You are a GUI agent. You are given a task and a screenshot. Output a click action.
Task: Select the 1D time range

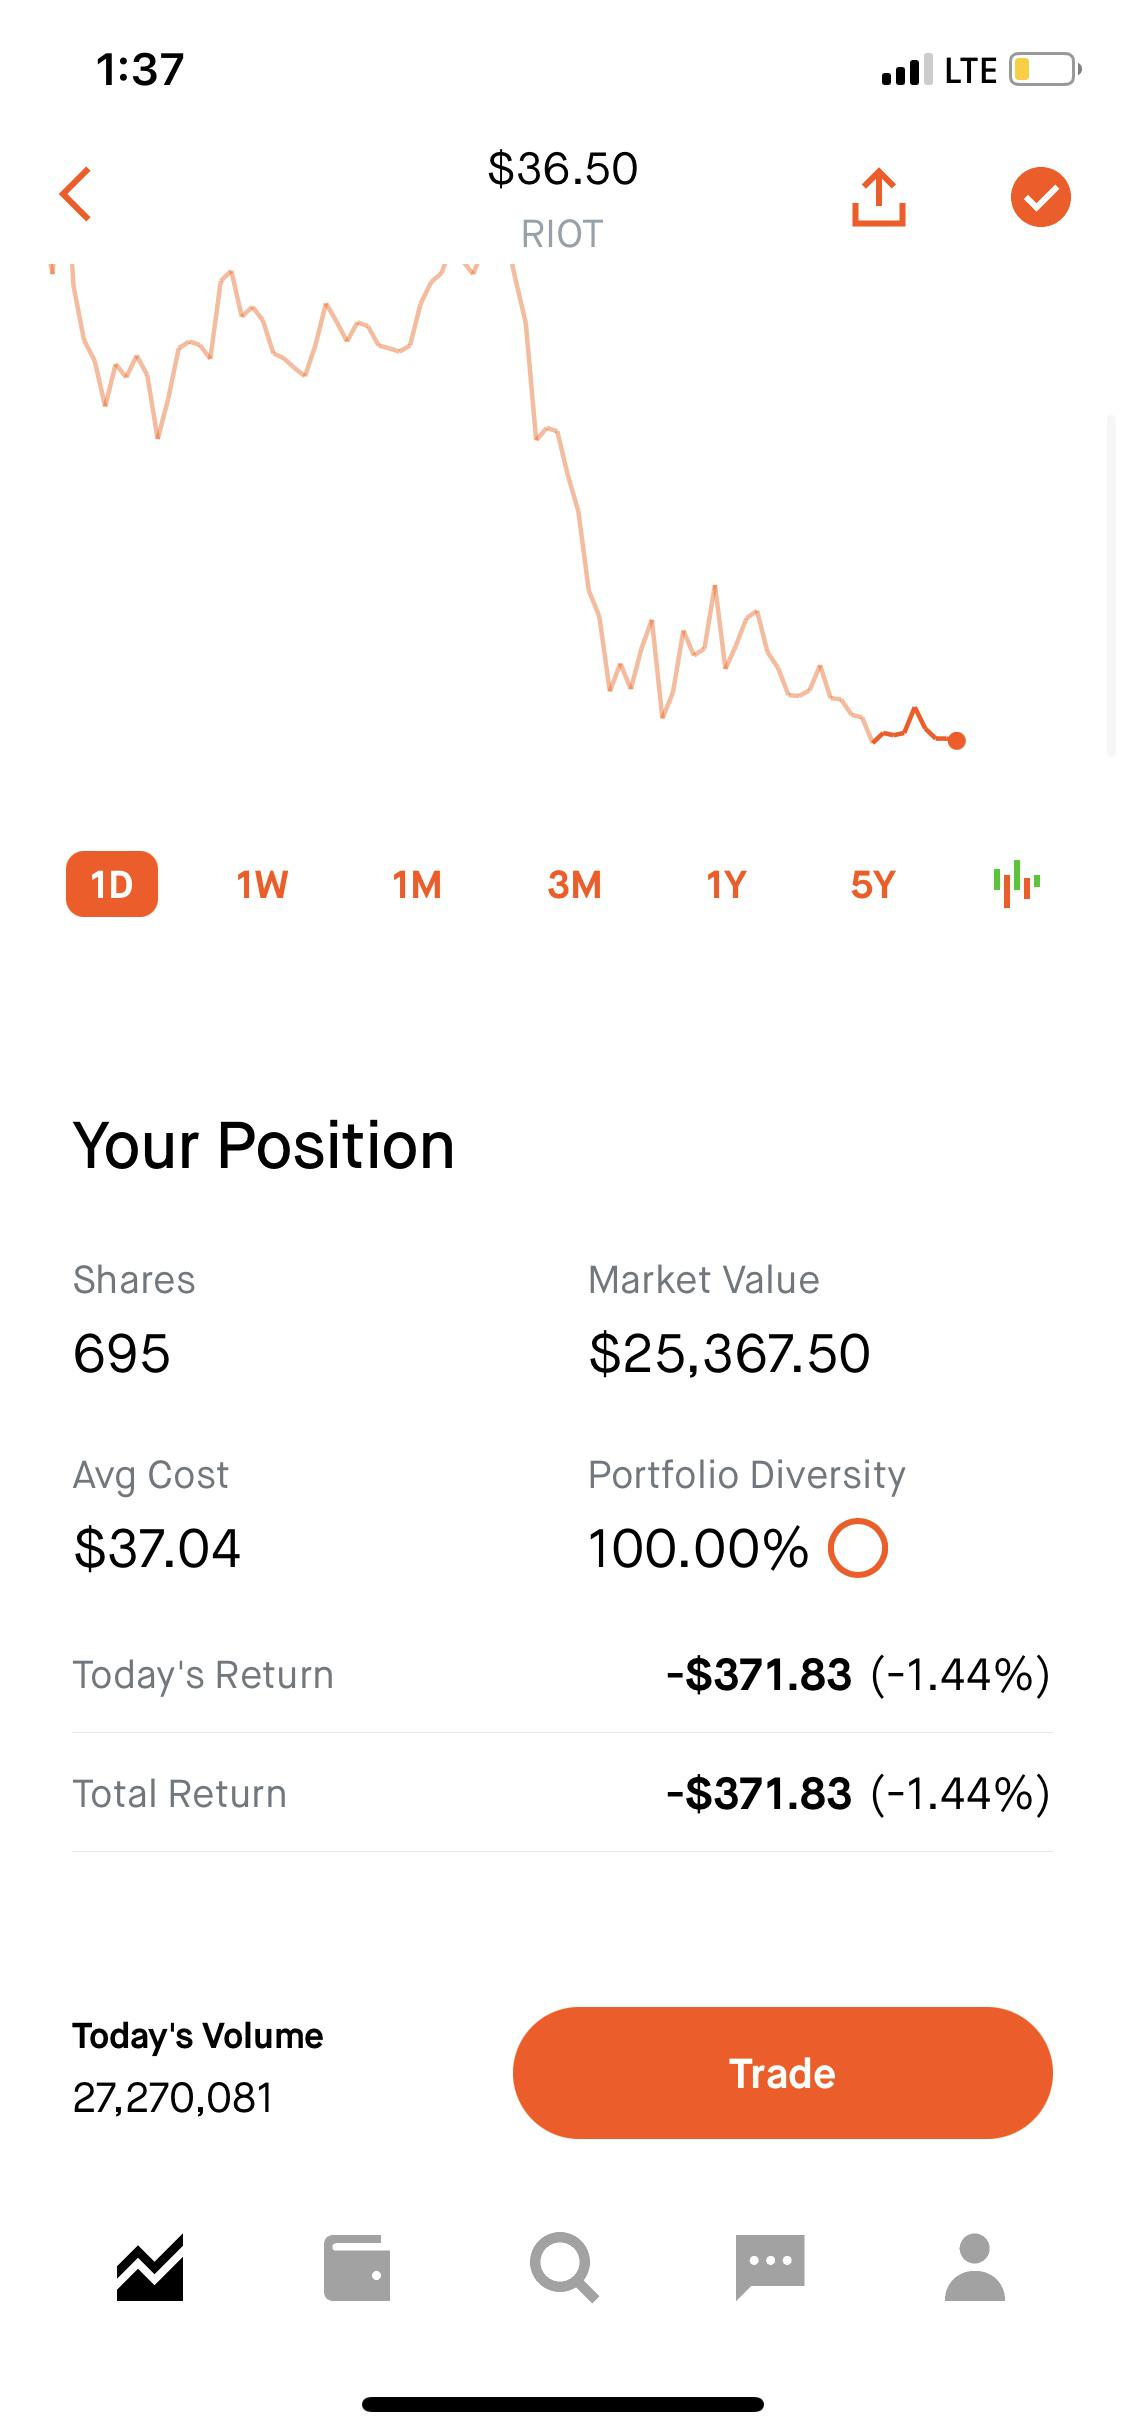(x=112, y=884)
